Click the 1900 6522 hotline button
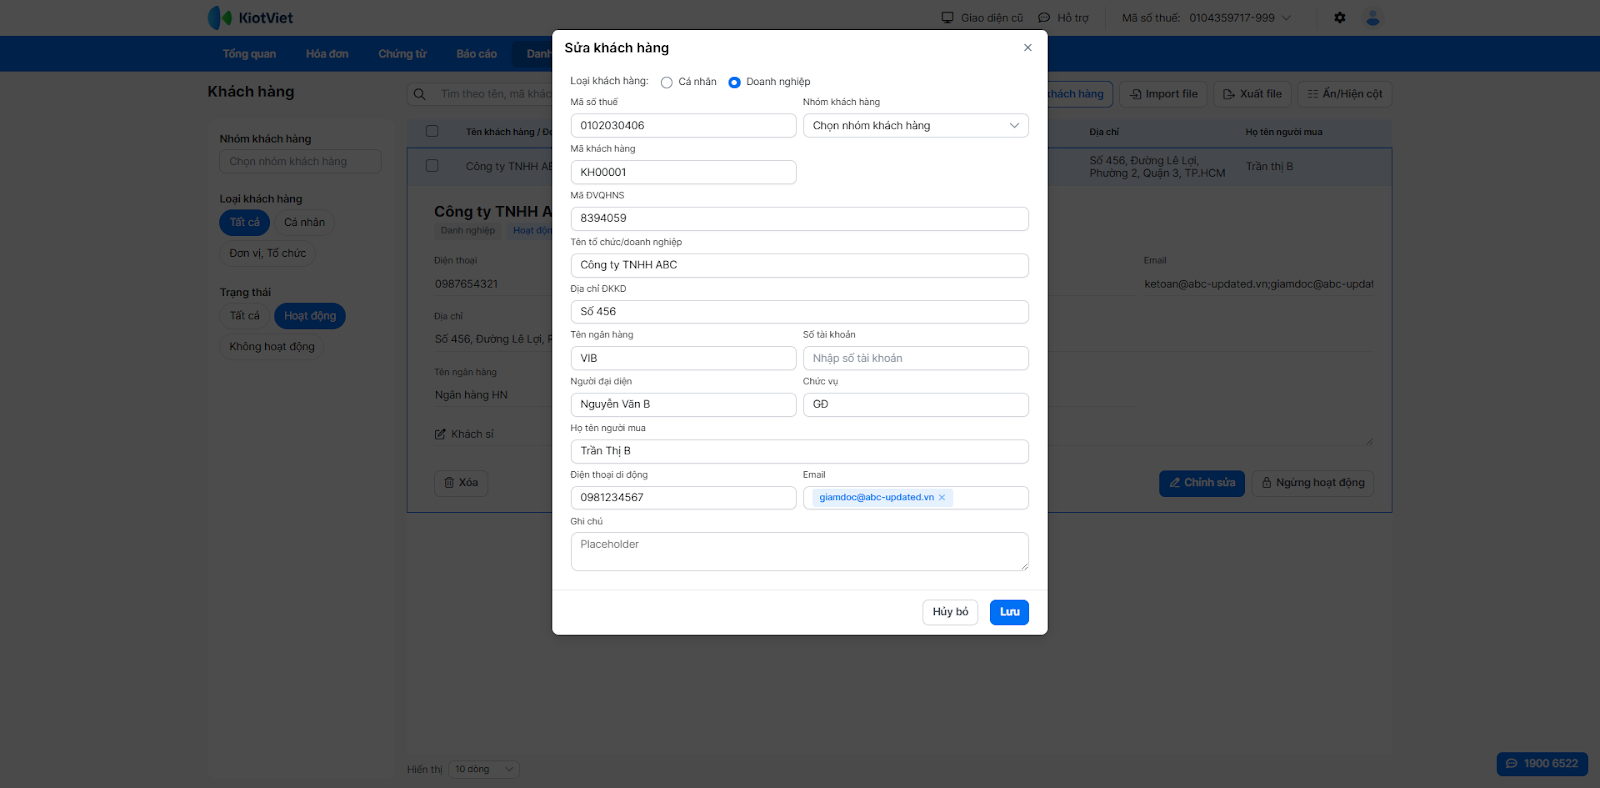Image resolution: width=1600 pixels, height=788 pixels. pyautogui.click(x=1542, y=764)
